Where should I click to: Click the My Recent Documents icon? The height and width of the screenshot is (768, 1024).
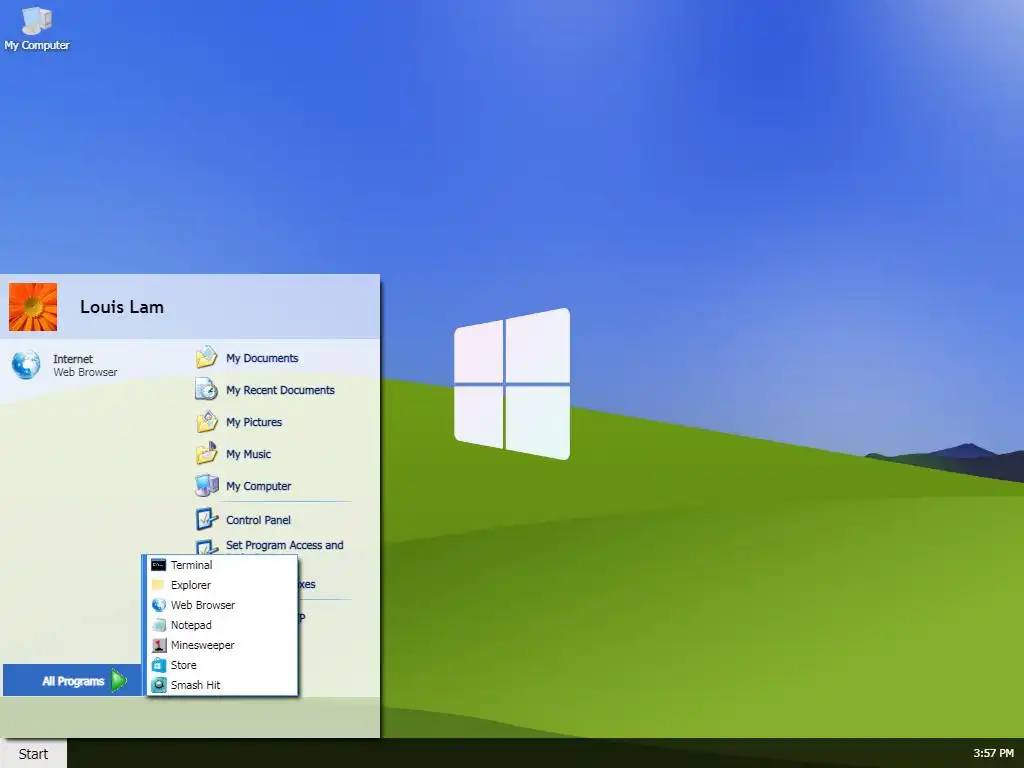coord(206,389)
